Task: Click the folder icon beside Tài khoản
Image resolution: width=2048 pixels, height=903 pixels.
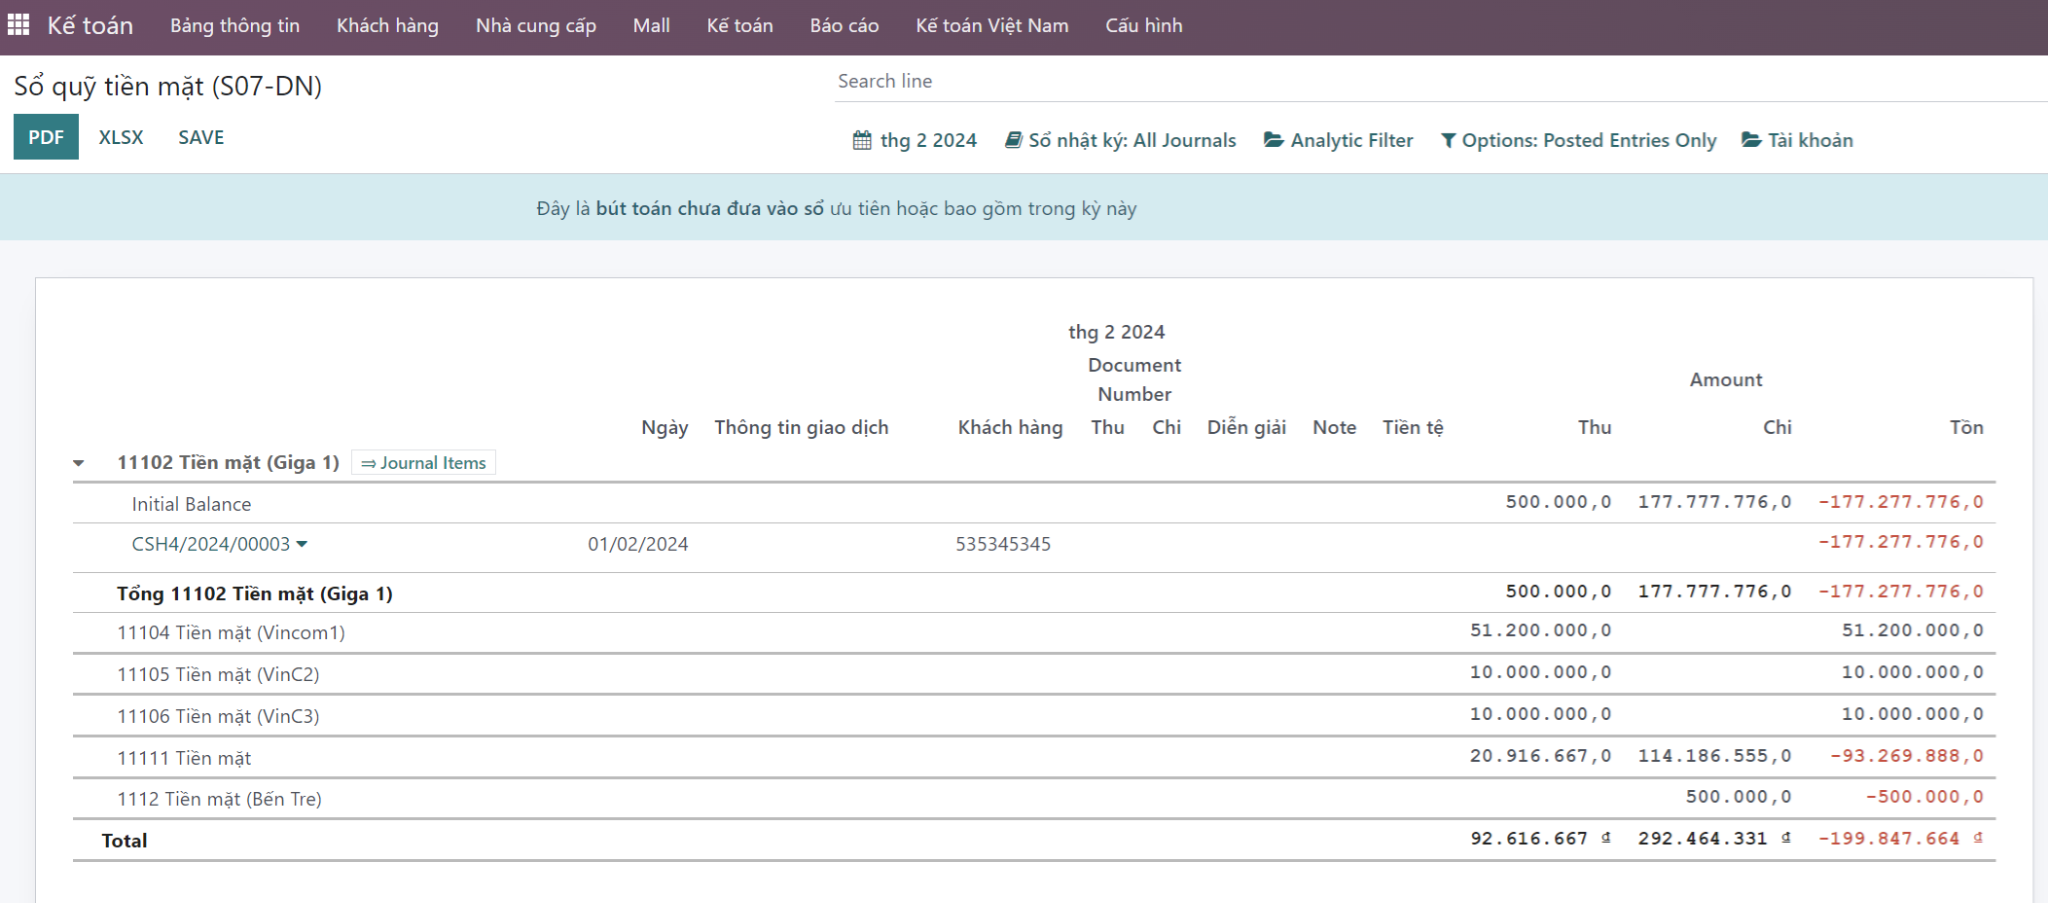Action: 1751,140
